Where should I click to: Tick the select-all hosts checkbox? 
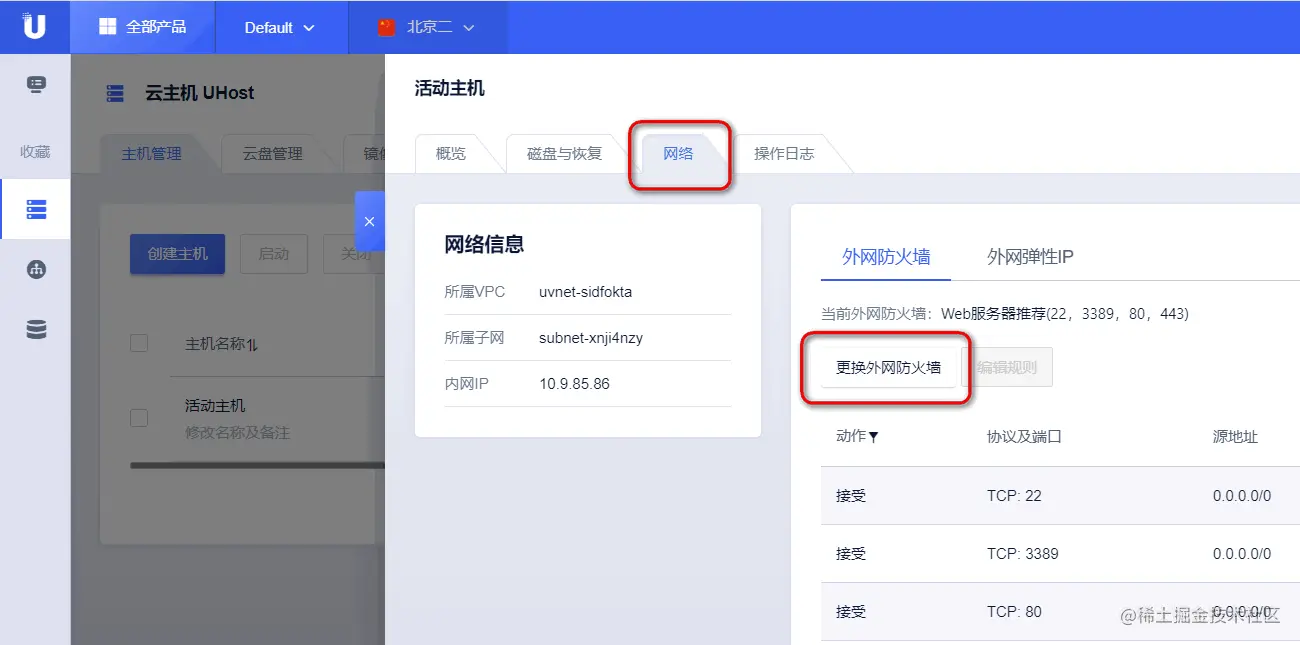pyautogui.click(x=139, y=343)
